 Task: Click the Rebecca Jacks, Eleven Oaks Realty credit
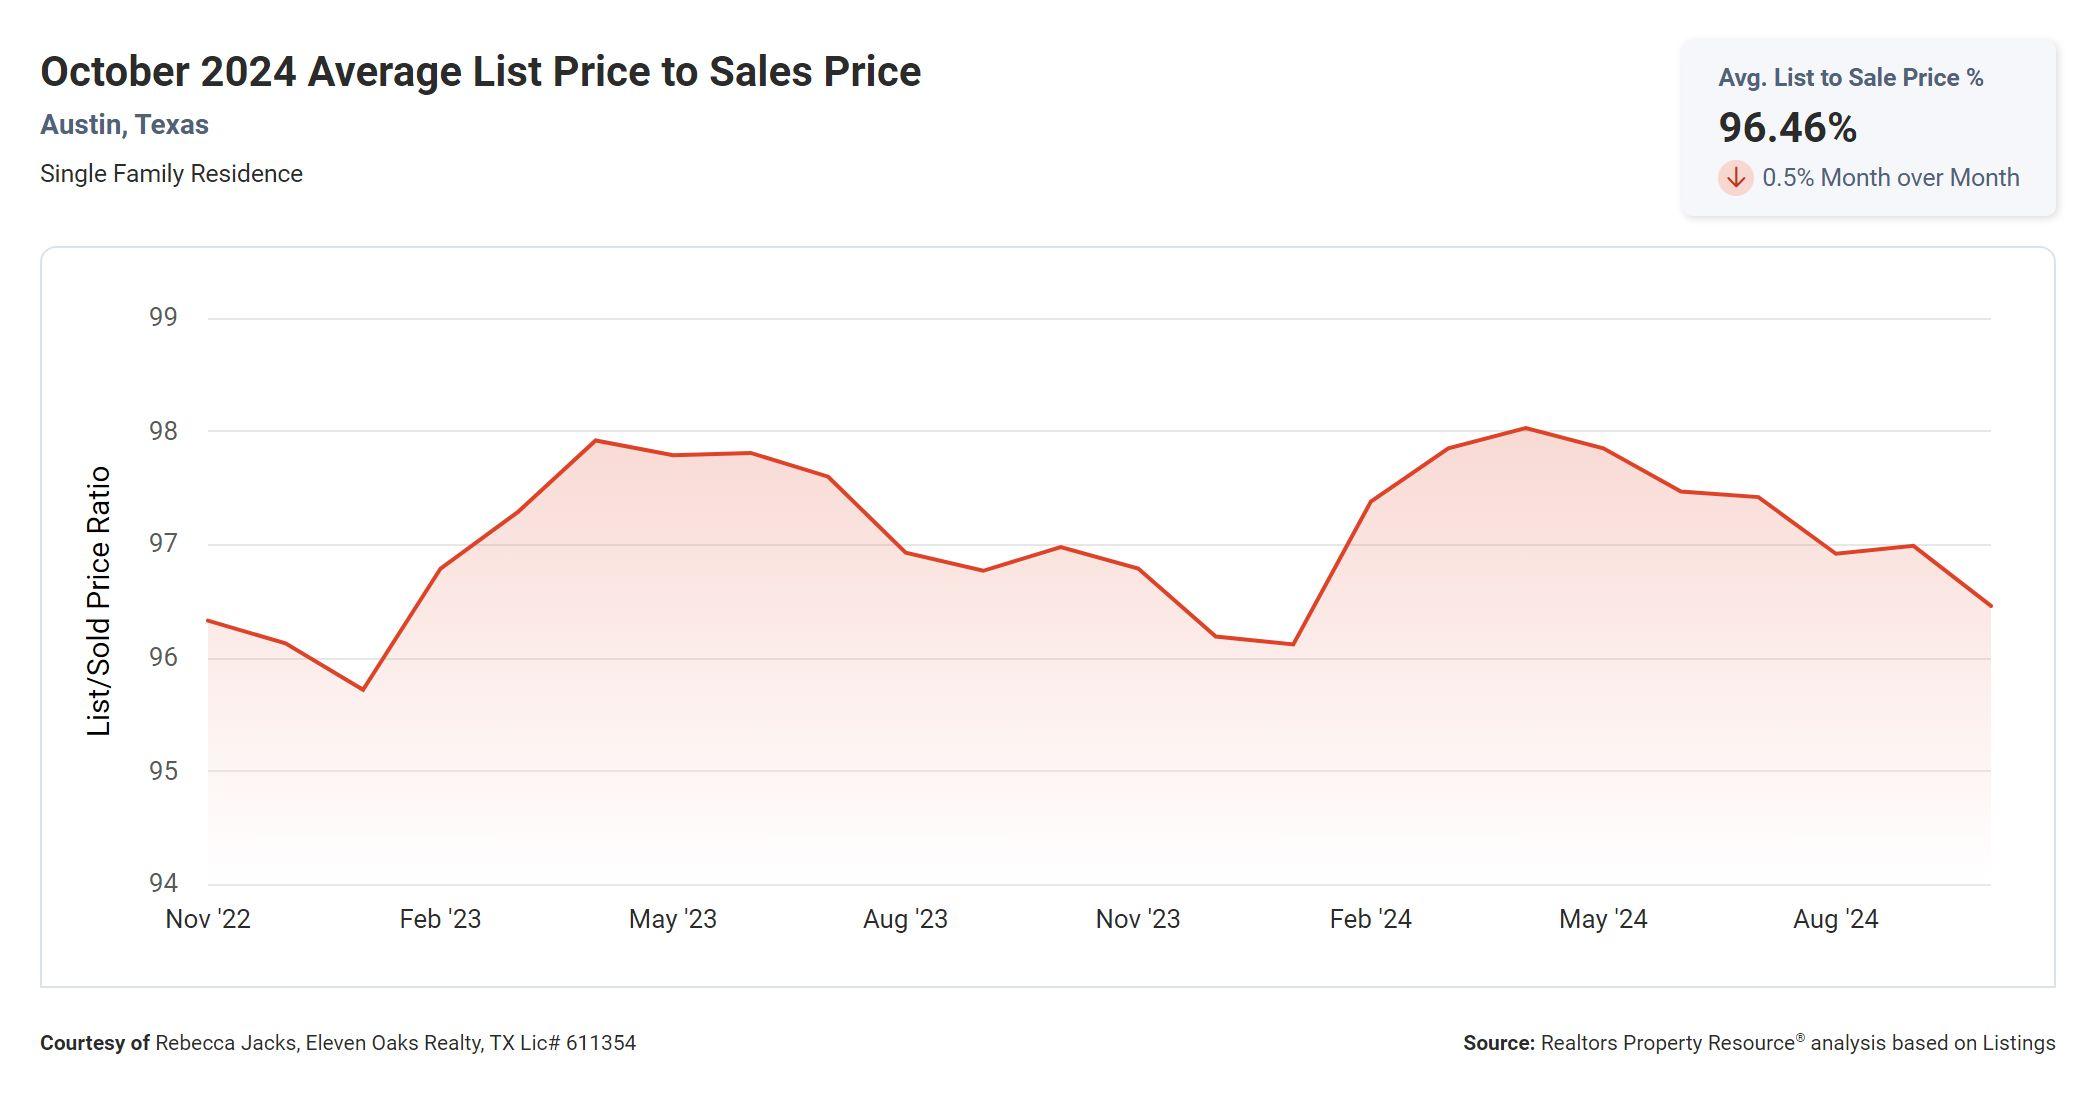(x=395, y=1043)
